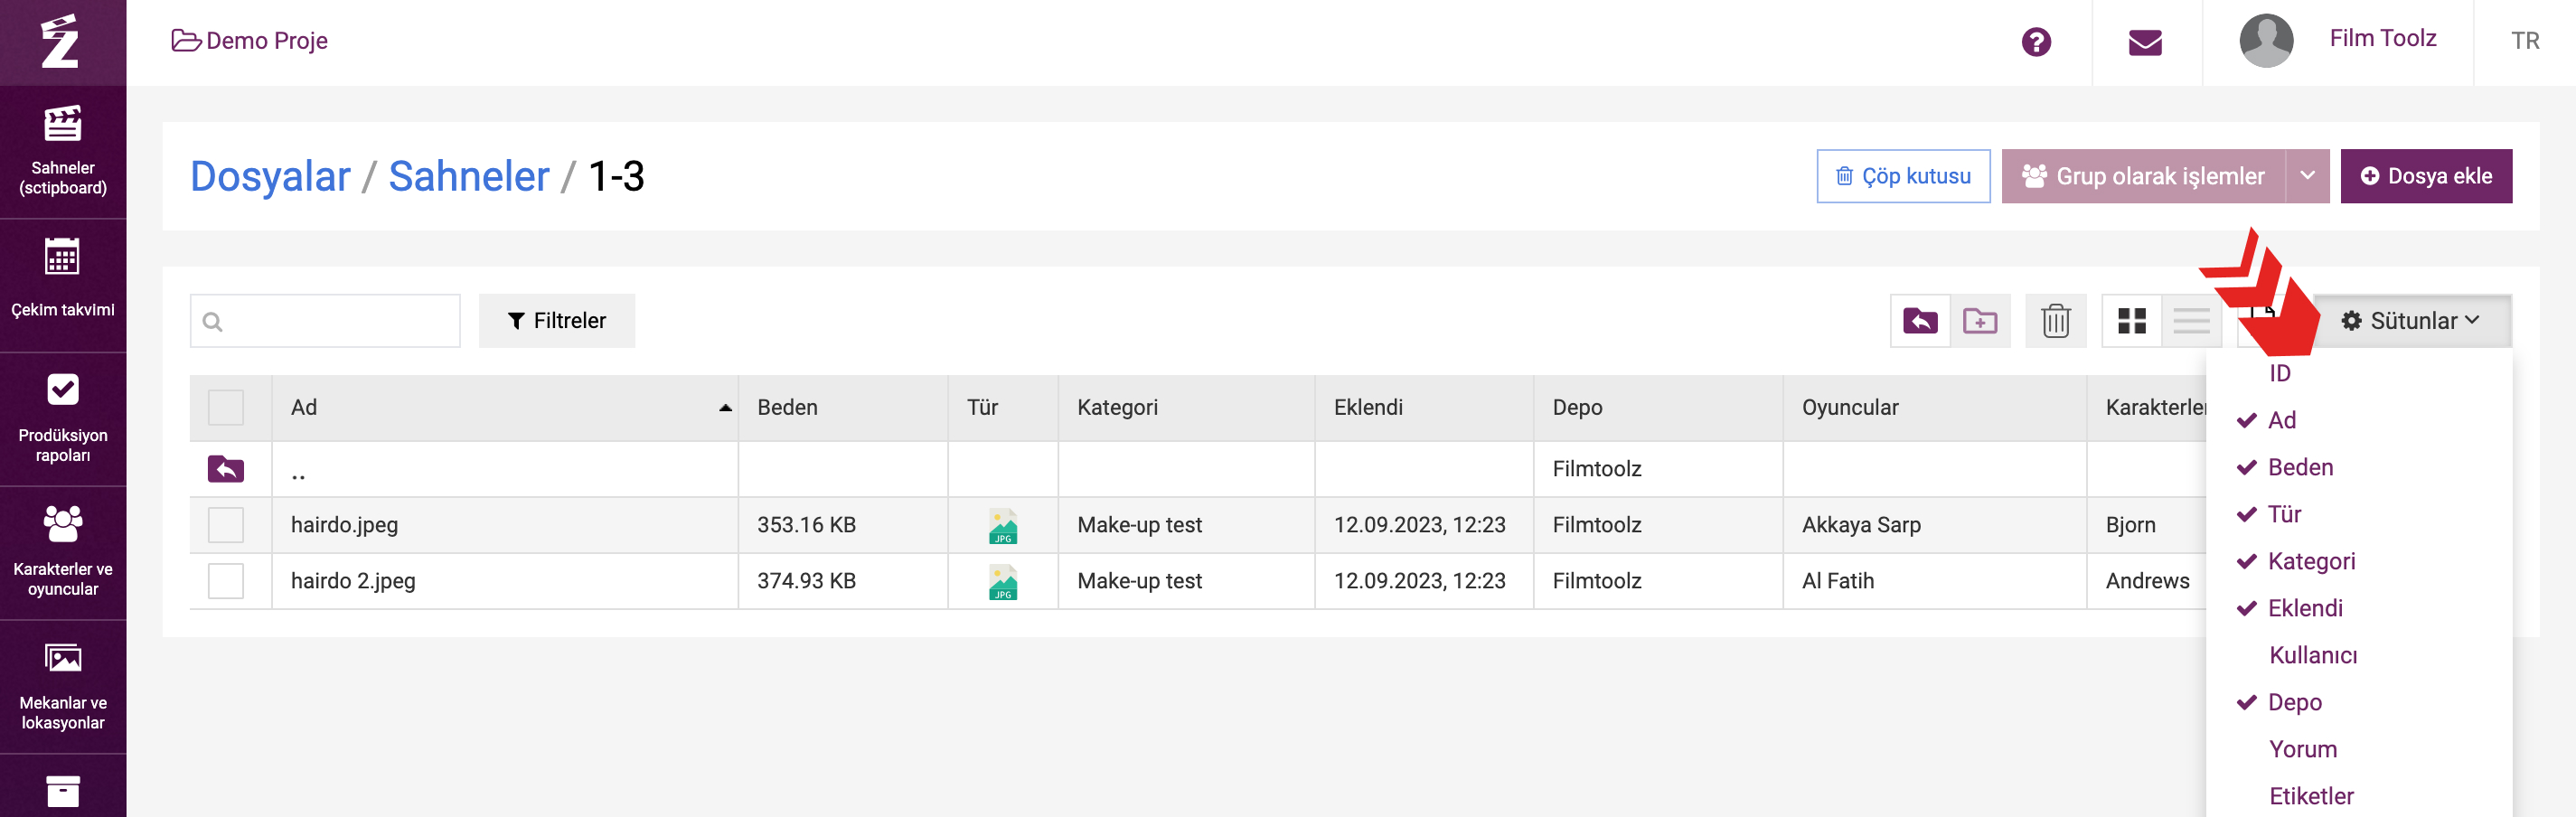The height and width of the screenshot is (817, 2576).
Task: Click Akkaya Sarp in Oyuncular column
Action: (x=1861, y=525)
